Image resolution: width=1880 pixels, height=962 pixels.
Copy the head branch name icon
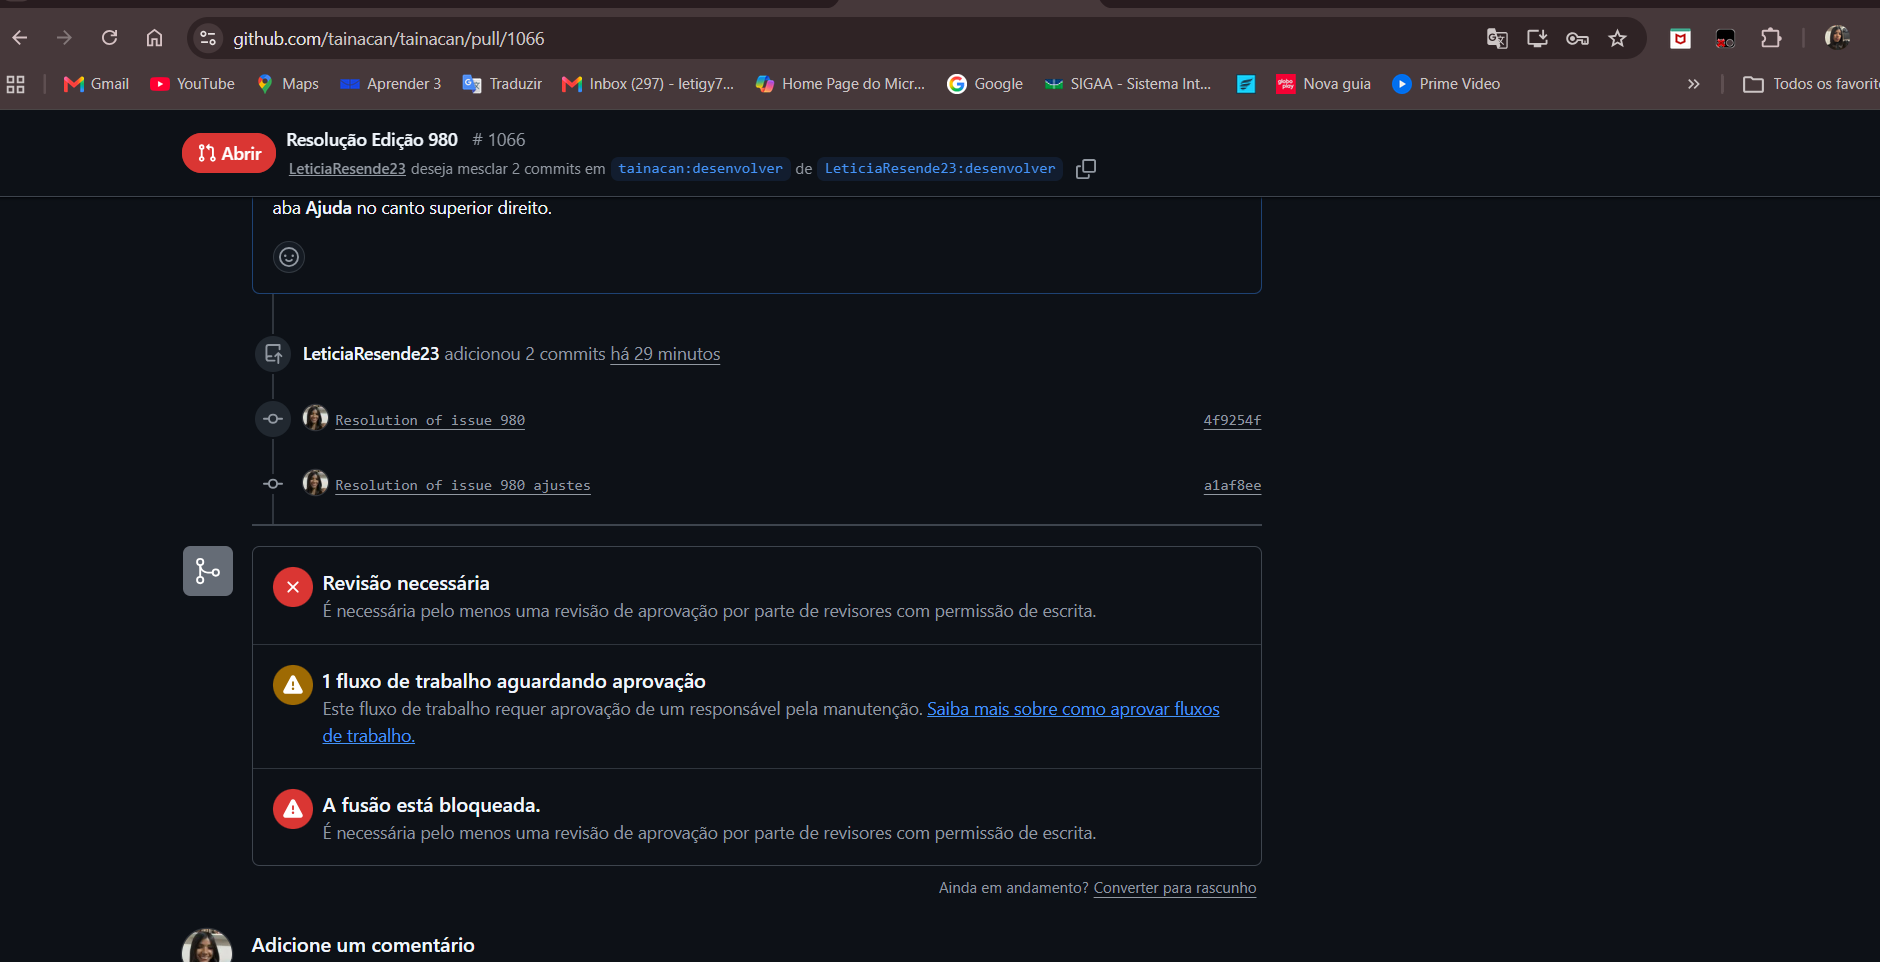pyautogui.click(x=1085, y=169)
